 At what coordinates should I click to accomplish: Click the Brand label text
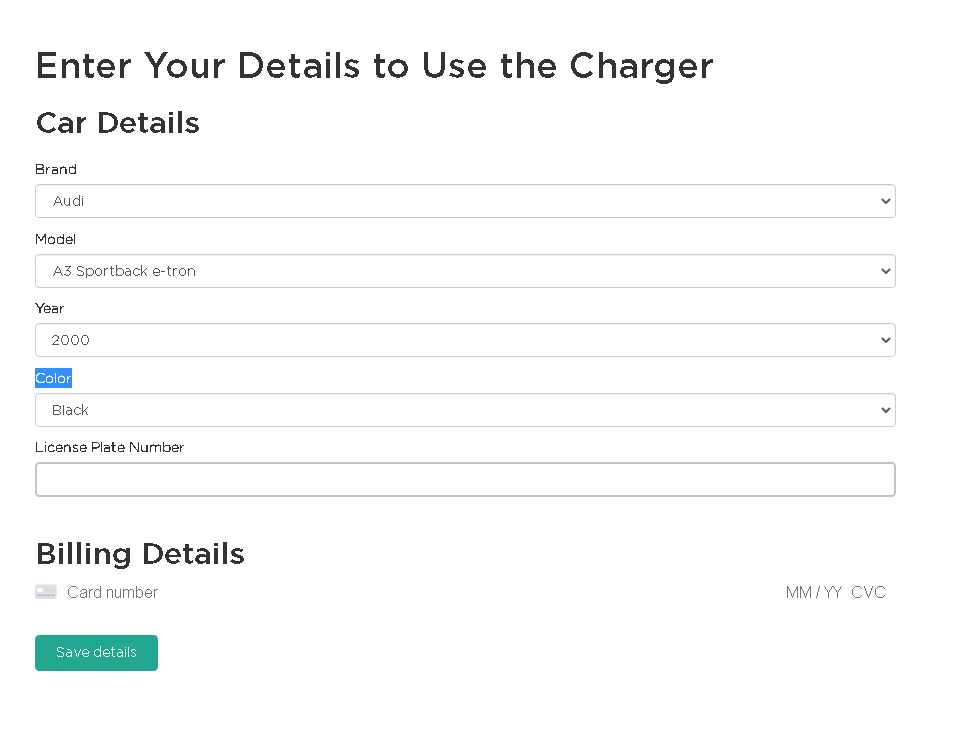[56, 169]
